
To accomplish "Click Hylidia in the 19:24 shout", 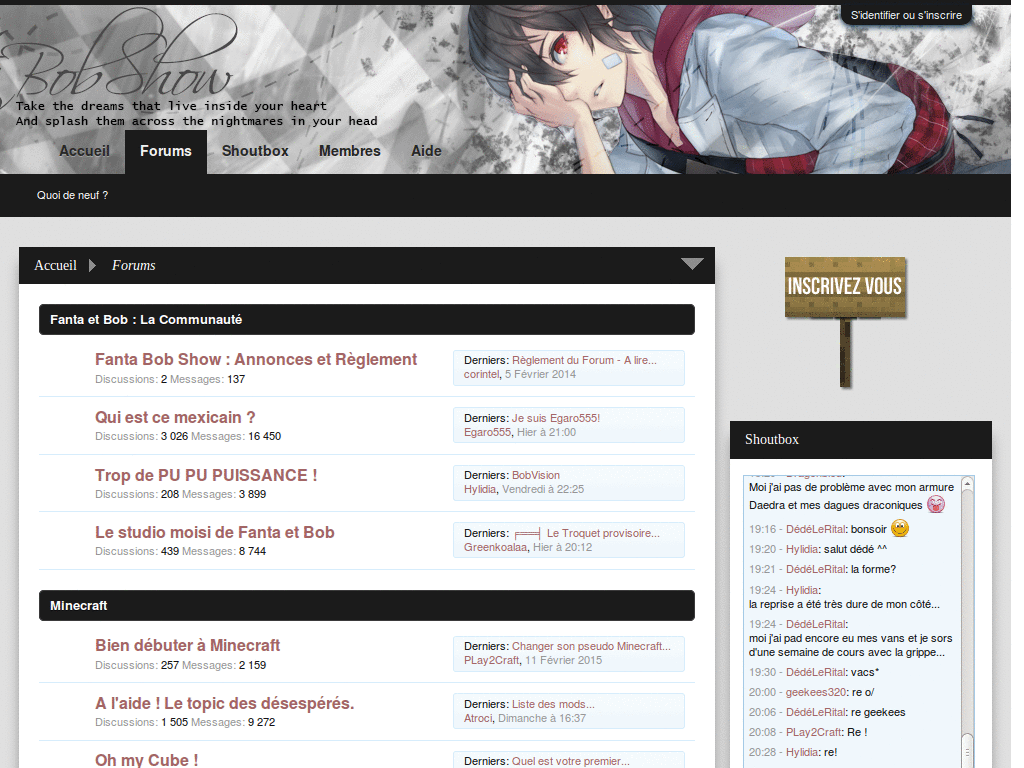I will pos(802,590).
